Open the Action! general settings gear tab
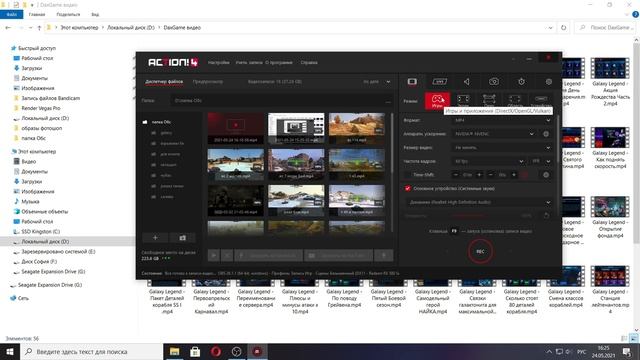Viewport: 640px width, 360px height. pos(549,82)
